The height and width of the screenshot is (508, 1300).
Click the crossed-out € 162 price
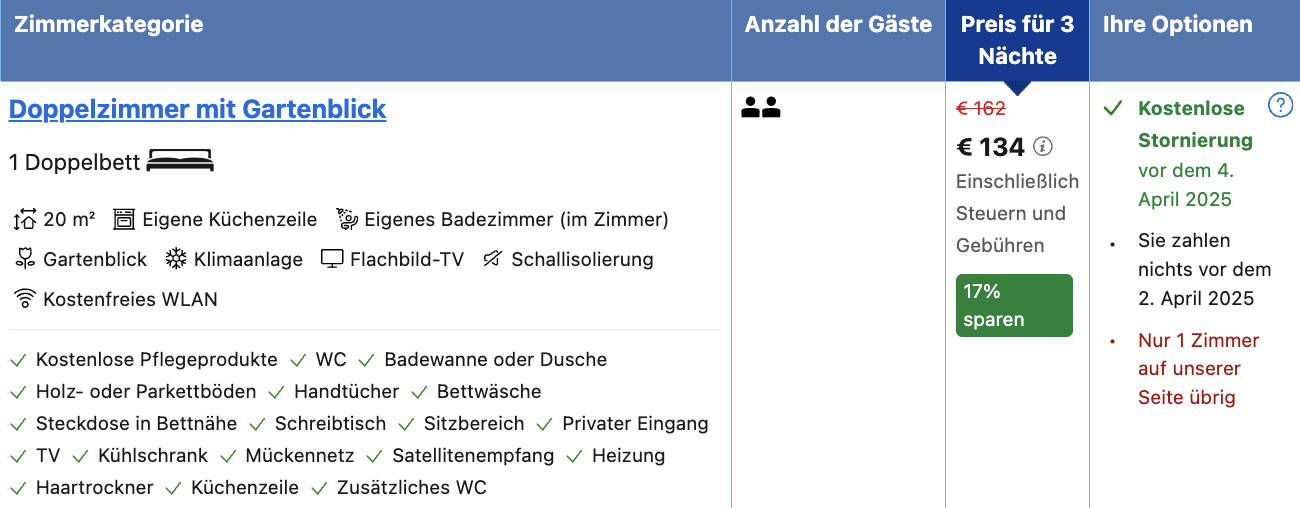[x=981, y=108]
